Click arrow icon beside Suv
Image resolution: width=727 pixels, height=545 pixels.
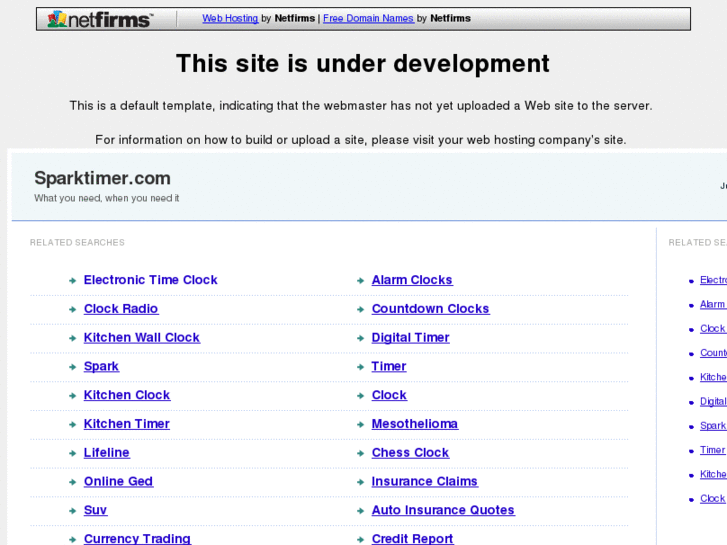click(72, 511)
